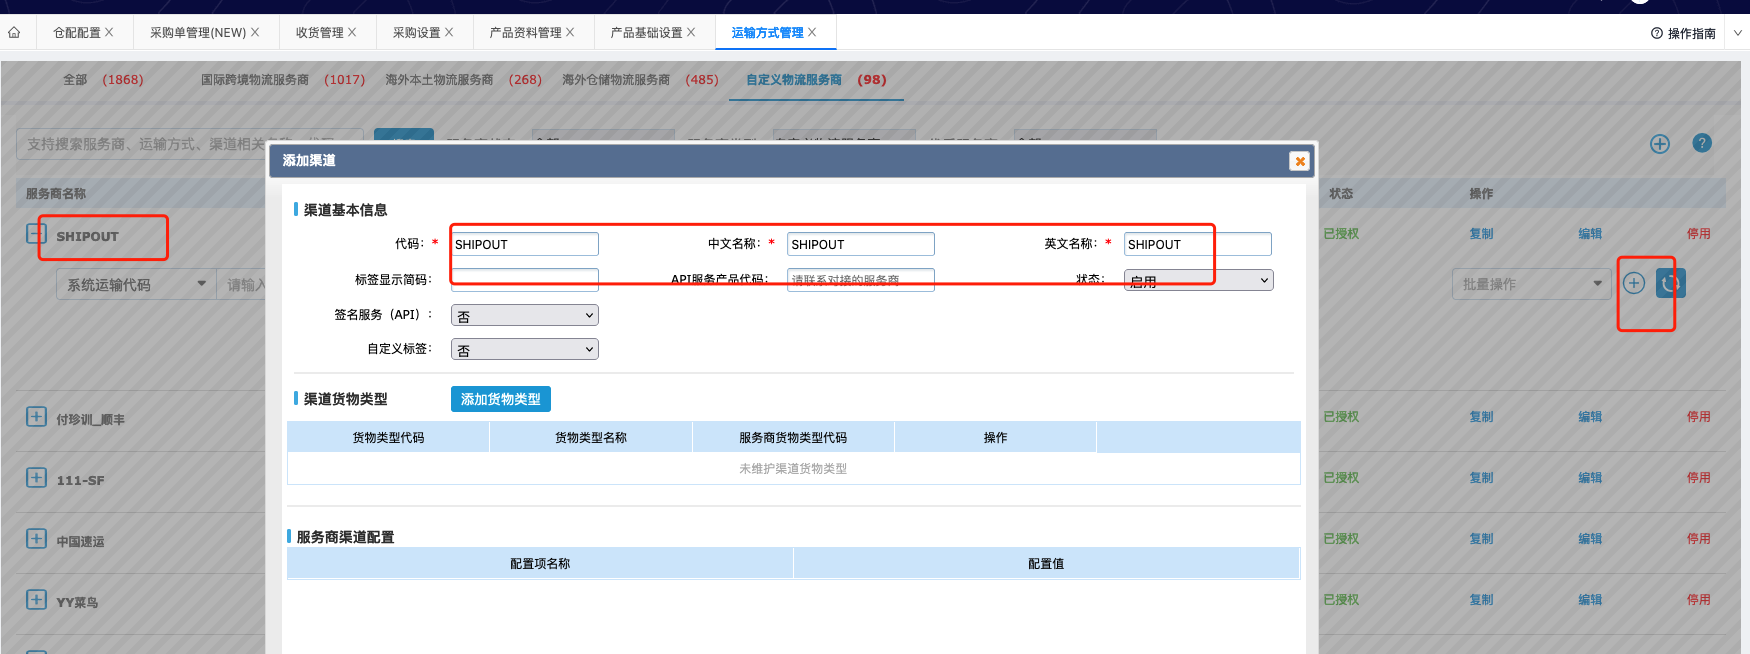Click 停用 in the 中国速运 row

click(x=1699, y=539)
